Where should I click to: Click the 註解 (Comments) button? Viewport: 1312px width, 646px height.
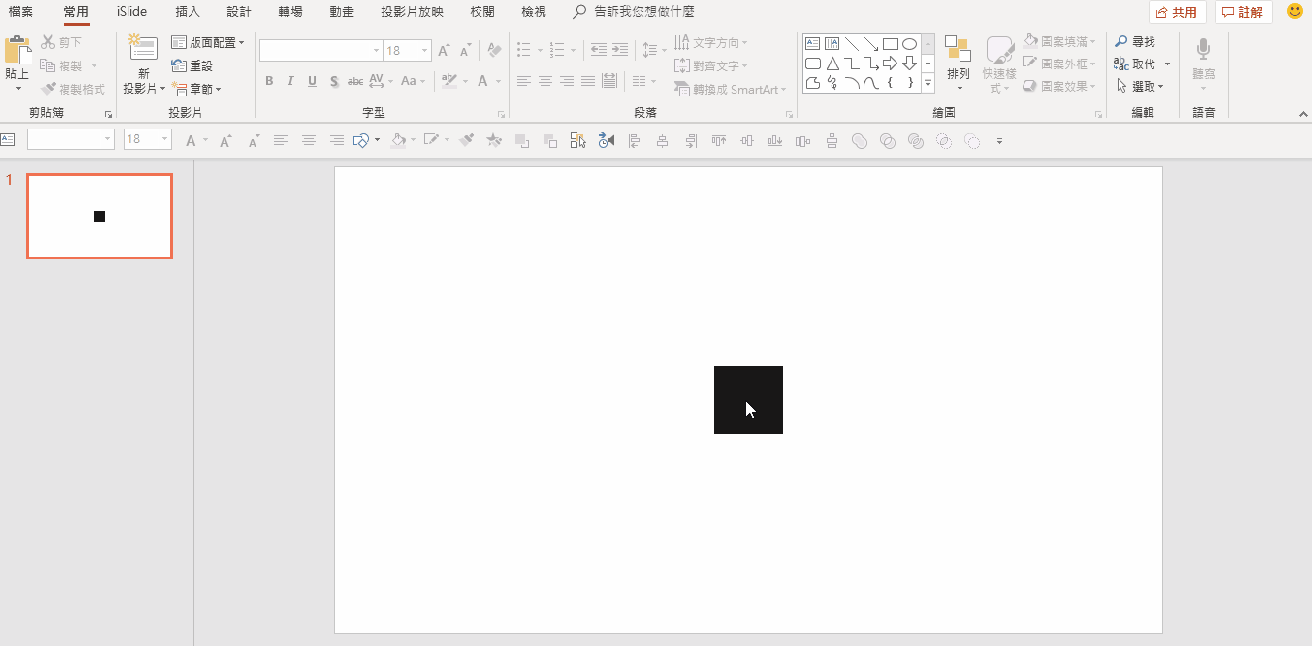click(x=1244, y=12)
